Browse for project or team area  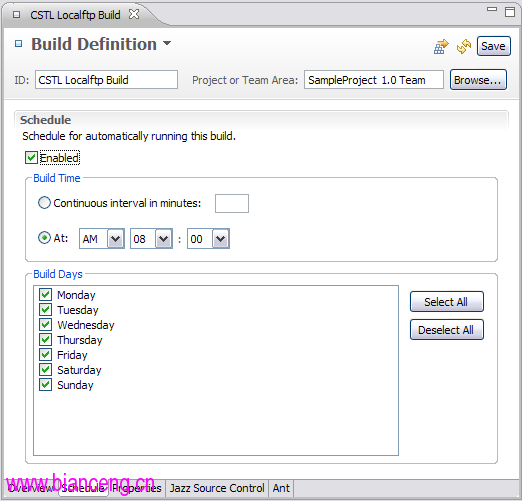pos(478,80)
